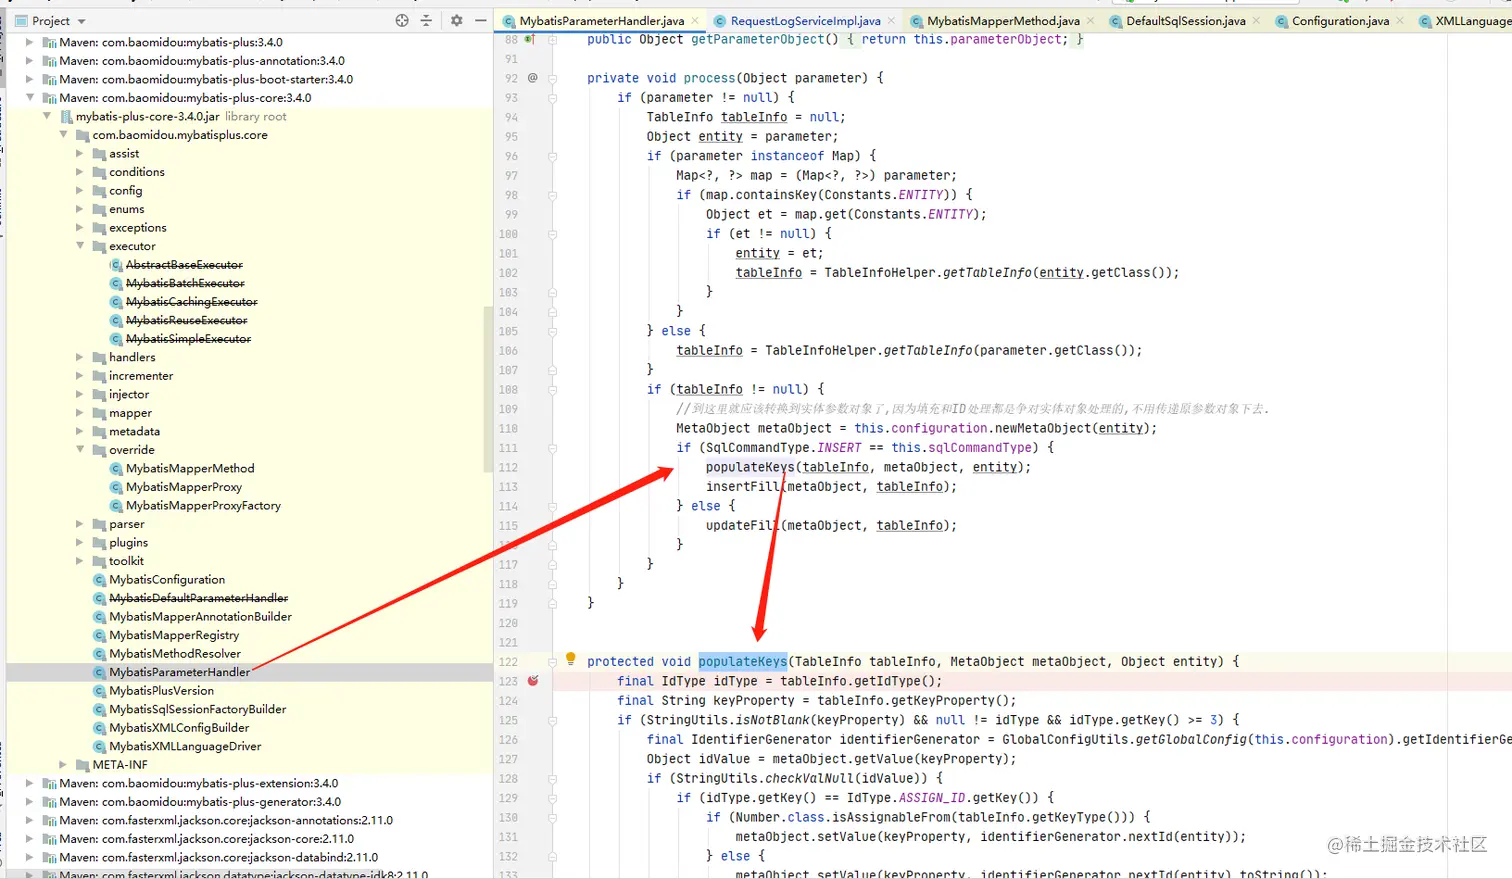This screenshot has width=1512, height=879.
Task: Close the MybatisMapperMethod.java tab
Action: (1090, 20)
